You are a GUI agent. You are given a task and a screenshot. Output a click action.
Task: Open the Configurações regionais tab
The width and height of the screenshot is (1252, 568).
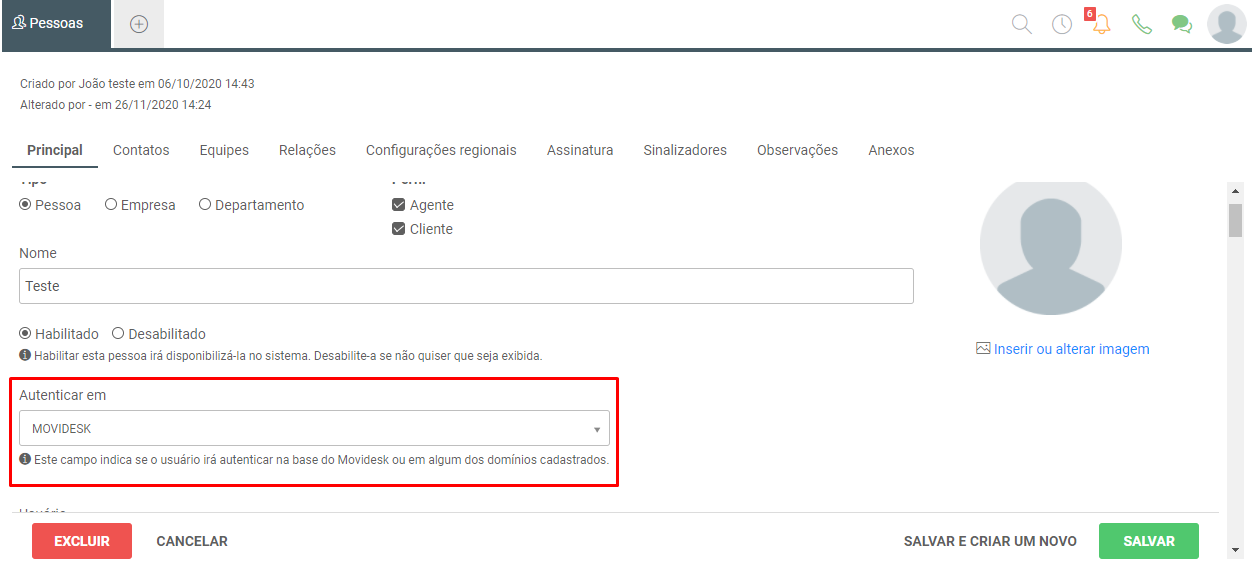coord(441,150)
